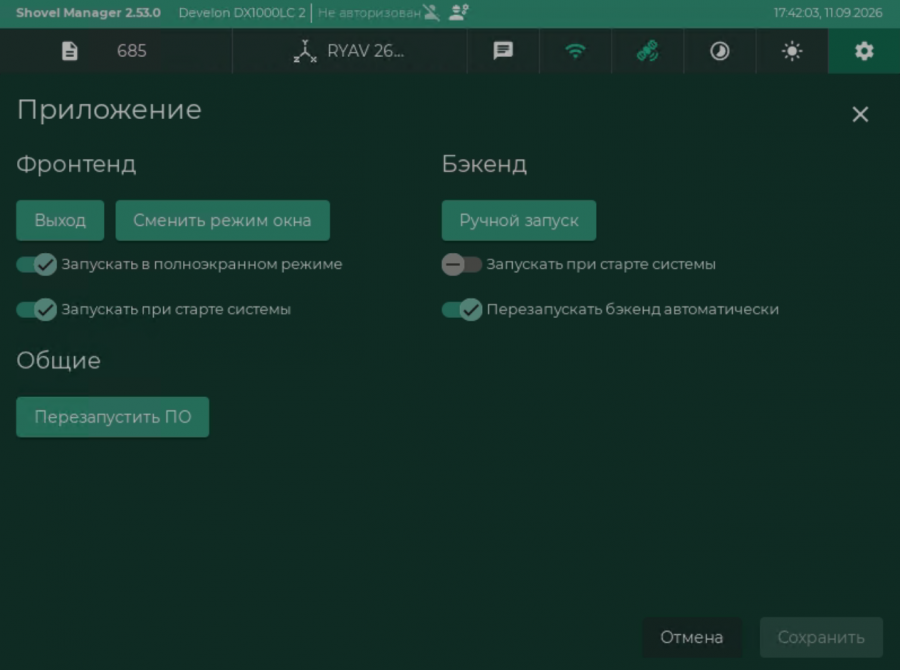Toggle Перезапускать бэкенд автоматически switch
Viewport: 900px width, 670px height.
tap(461, 309)
